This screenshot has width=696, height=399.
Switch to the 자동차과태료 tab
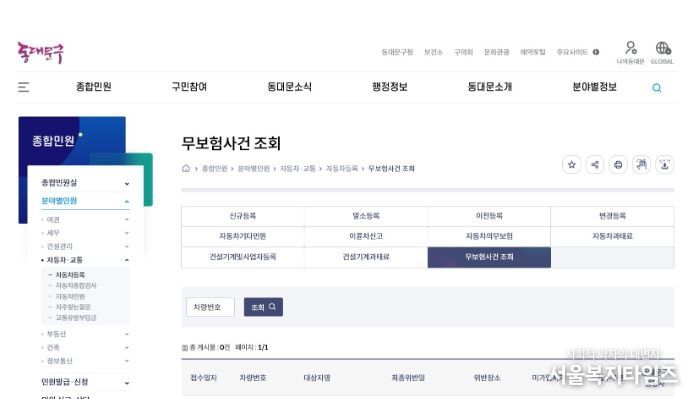[x=613, y=237]
